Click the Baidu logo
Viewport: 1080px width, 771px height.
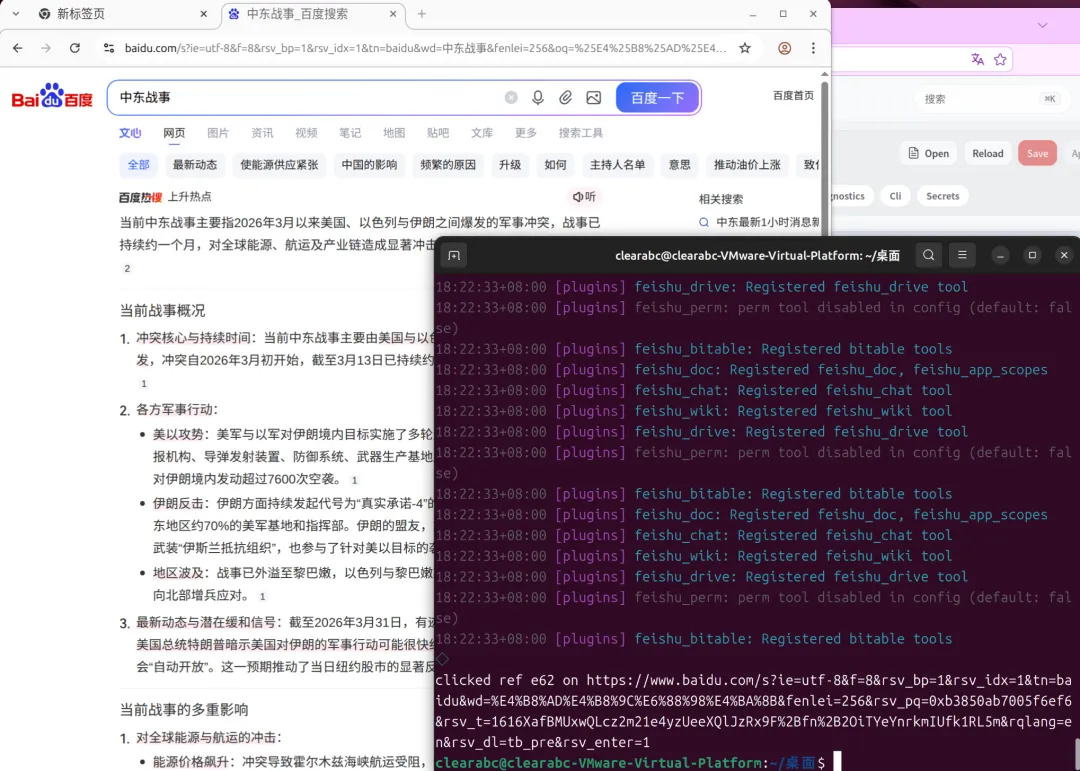[x=52, y=96]
